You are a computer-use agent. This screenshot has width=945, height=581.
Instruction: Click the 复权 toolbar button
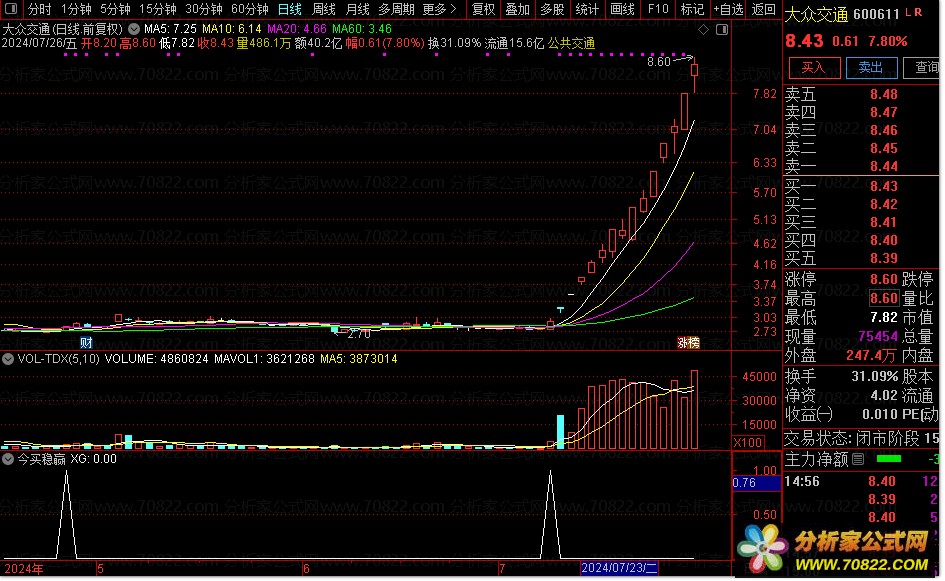click(483, 9)
